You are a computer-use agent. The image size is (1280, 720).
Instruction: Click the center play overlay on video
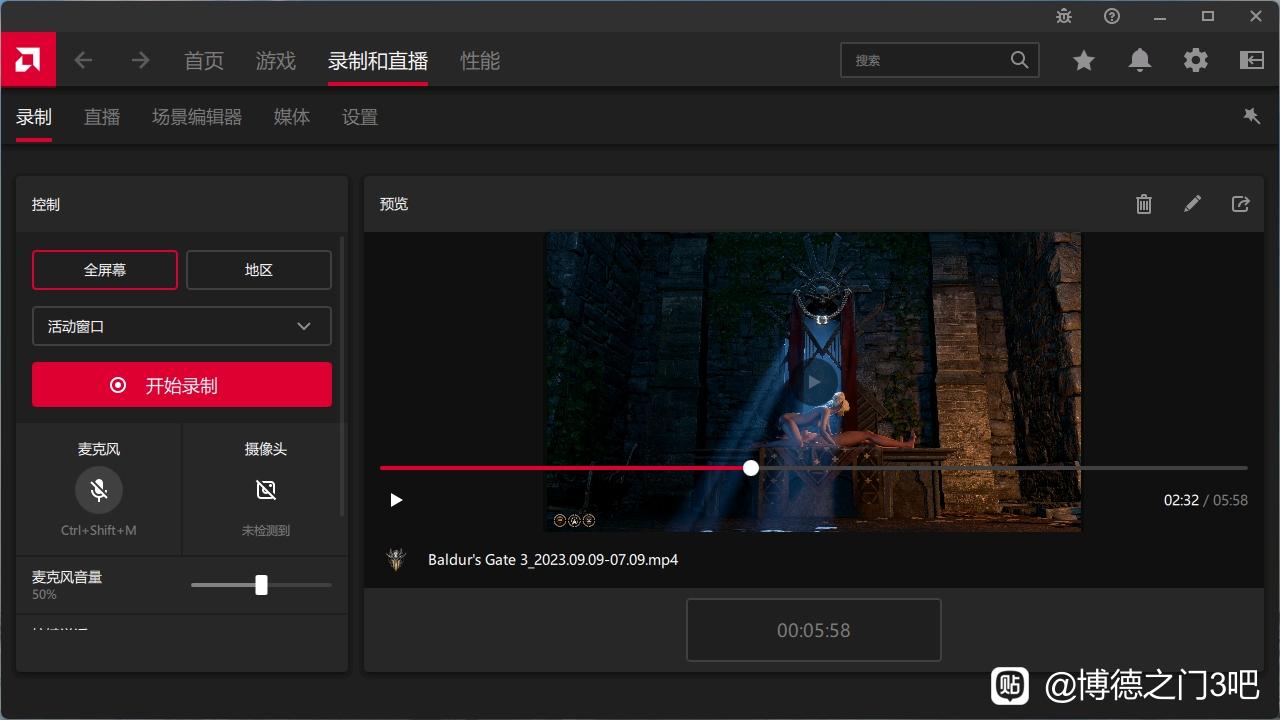pyautogui.click(x=815, y=381)
